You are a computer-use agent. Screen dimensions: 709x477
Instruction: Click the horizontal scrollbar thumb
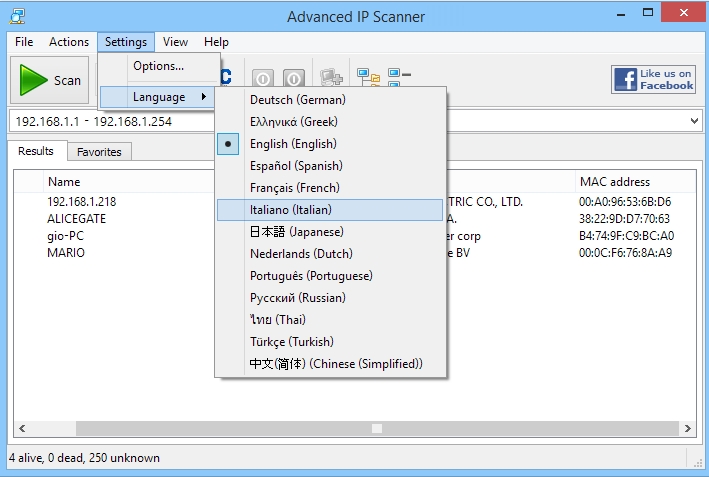pos(377,428)
